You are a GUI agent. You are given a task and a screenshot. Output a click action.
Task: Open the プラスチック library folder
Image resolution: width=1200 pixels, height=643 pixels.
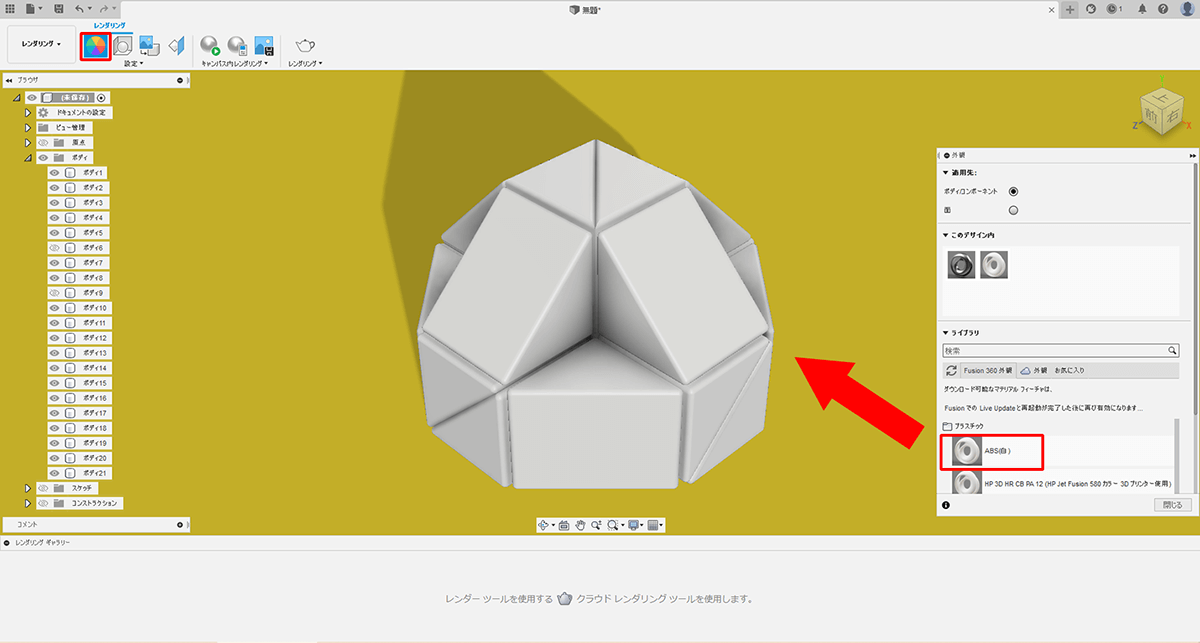point(964,426)
